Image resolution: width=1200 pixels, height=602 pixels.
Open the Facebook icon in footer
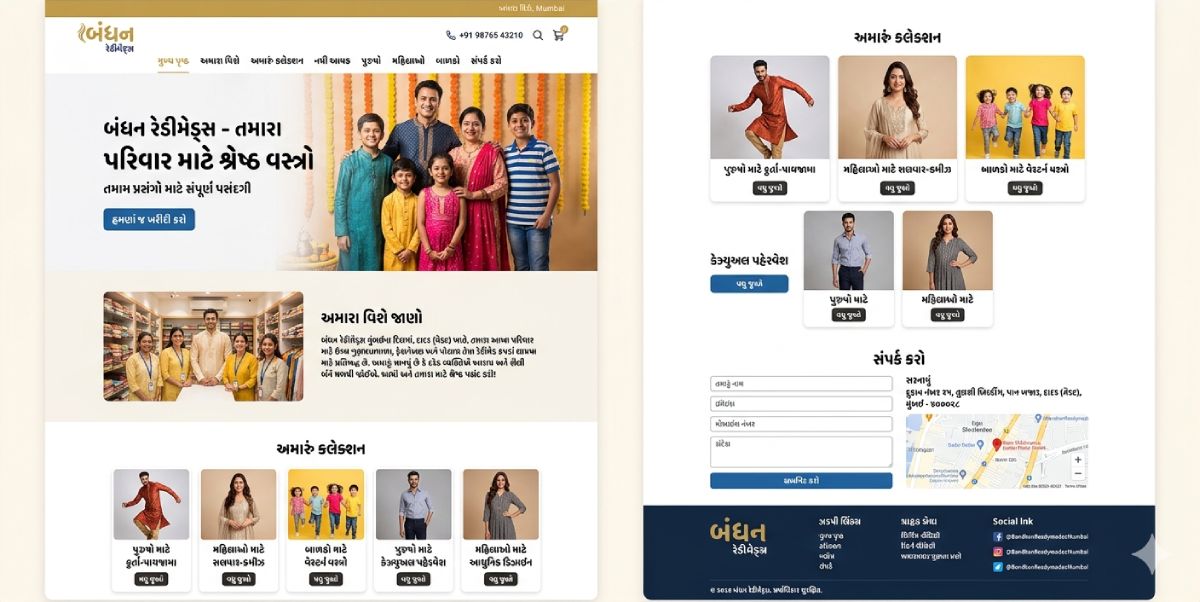[998, 537]
